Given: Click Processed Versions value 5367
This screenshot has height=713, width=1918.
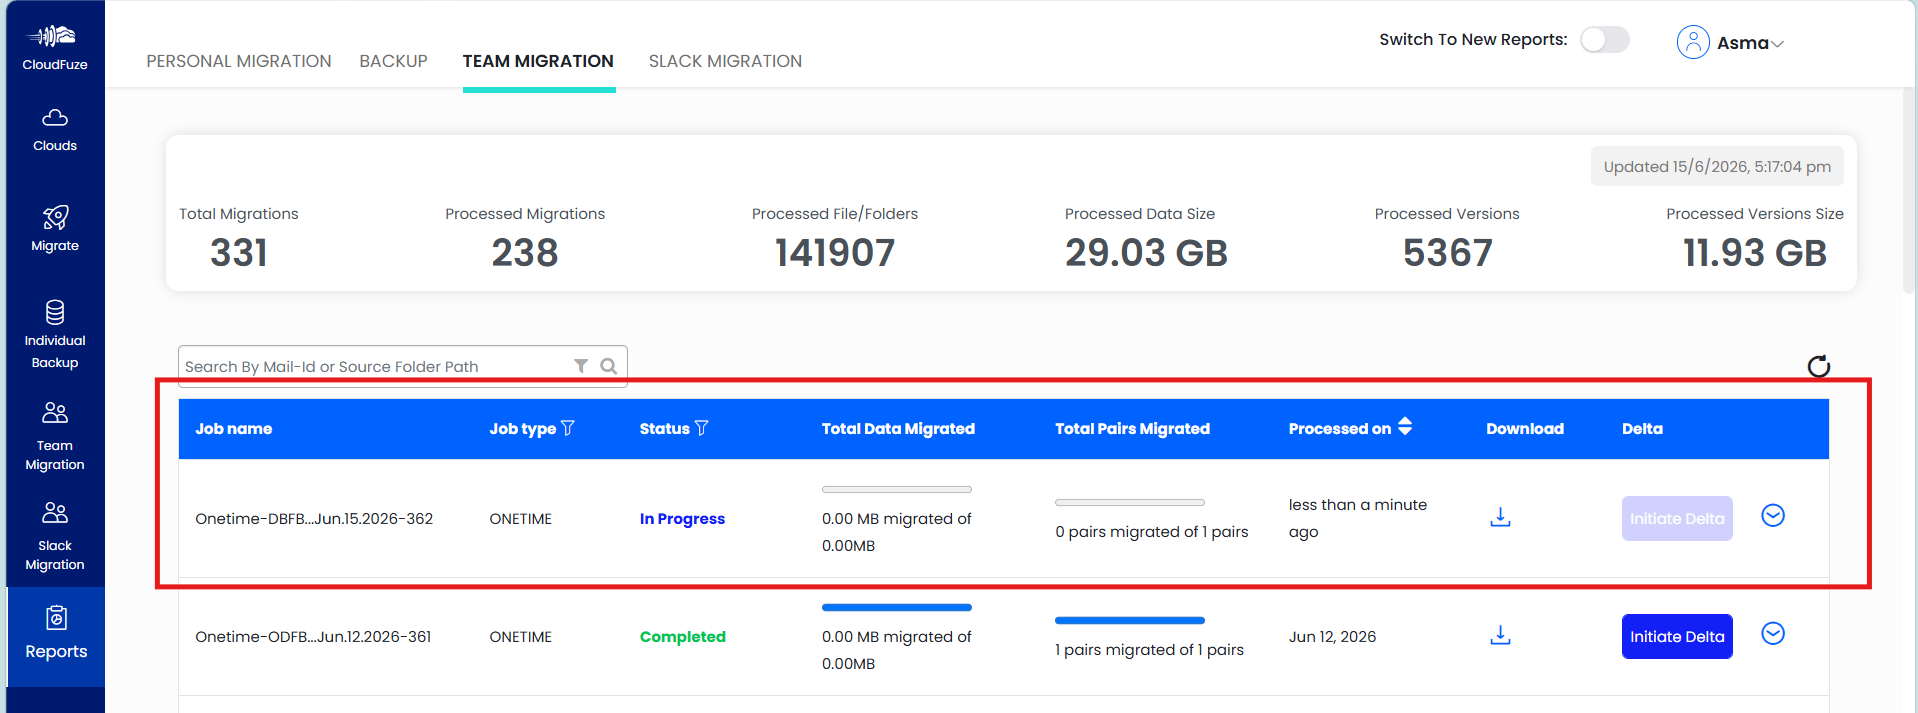Looking at the screenshot, I should [1447, 252].
